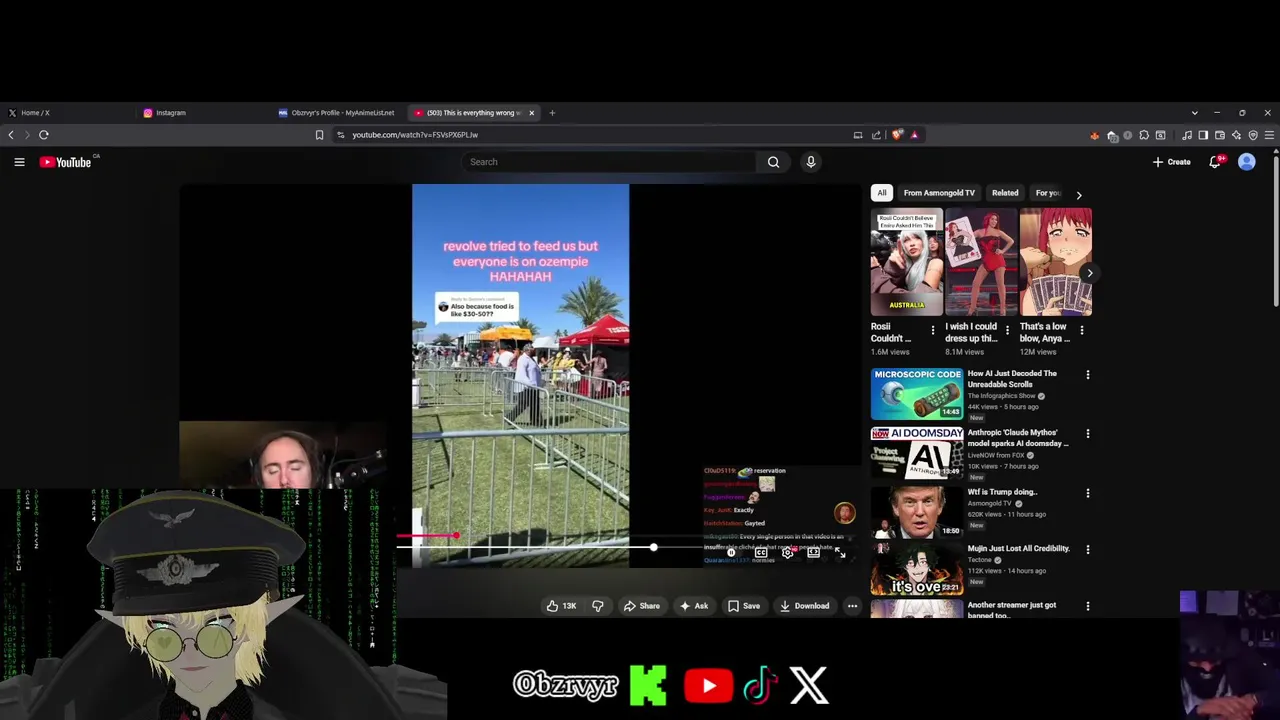Pause the YouTube video

coord(731,552)
